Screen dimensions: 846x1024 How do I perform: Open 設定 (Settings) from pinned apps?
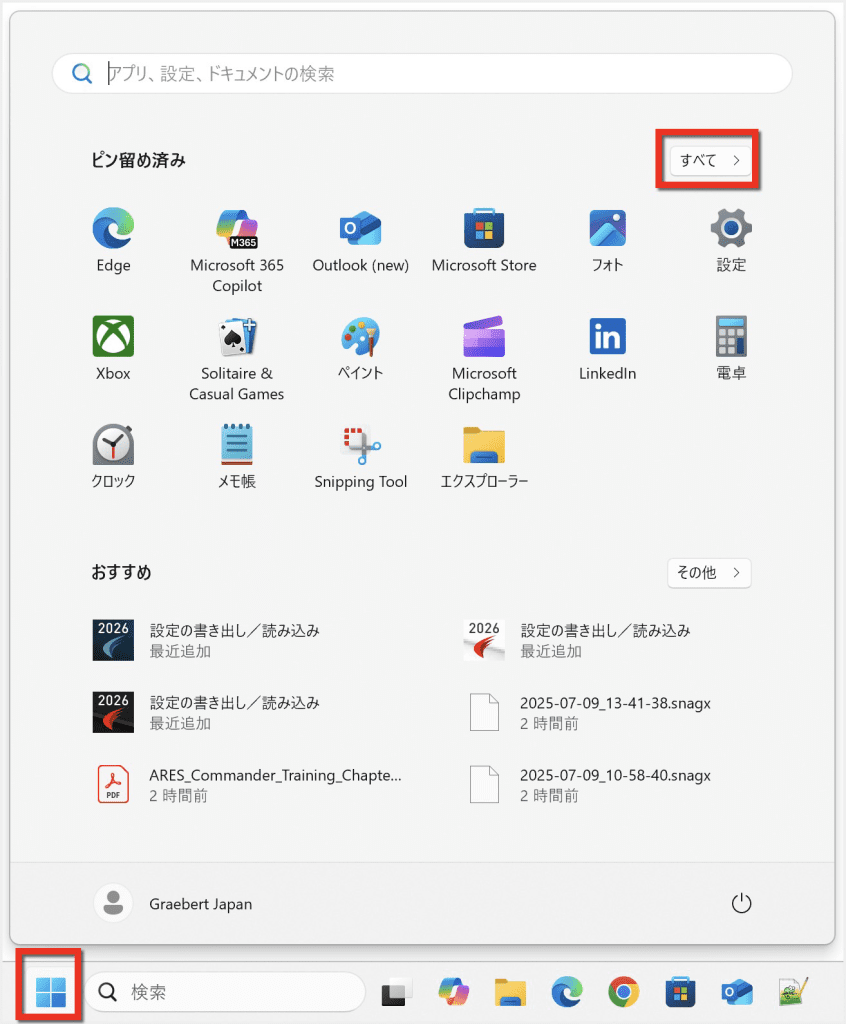point(731,240)
